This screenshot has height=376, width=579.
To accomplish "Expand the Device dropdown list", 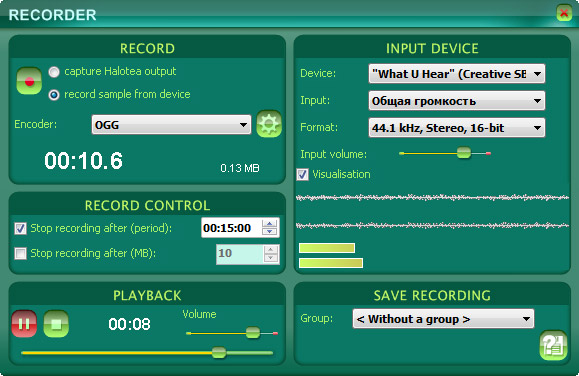I will pos(457,74).
